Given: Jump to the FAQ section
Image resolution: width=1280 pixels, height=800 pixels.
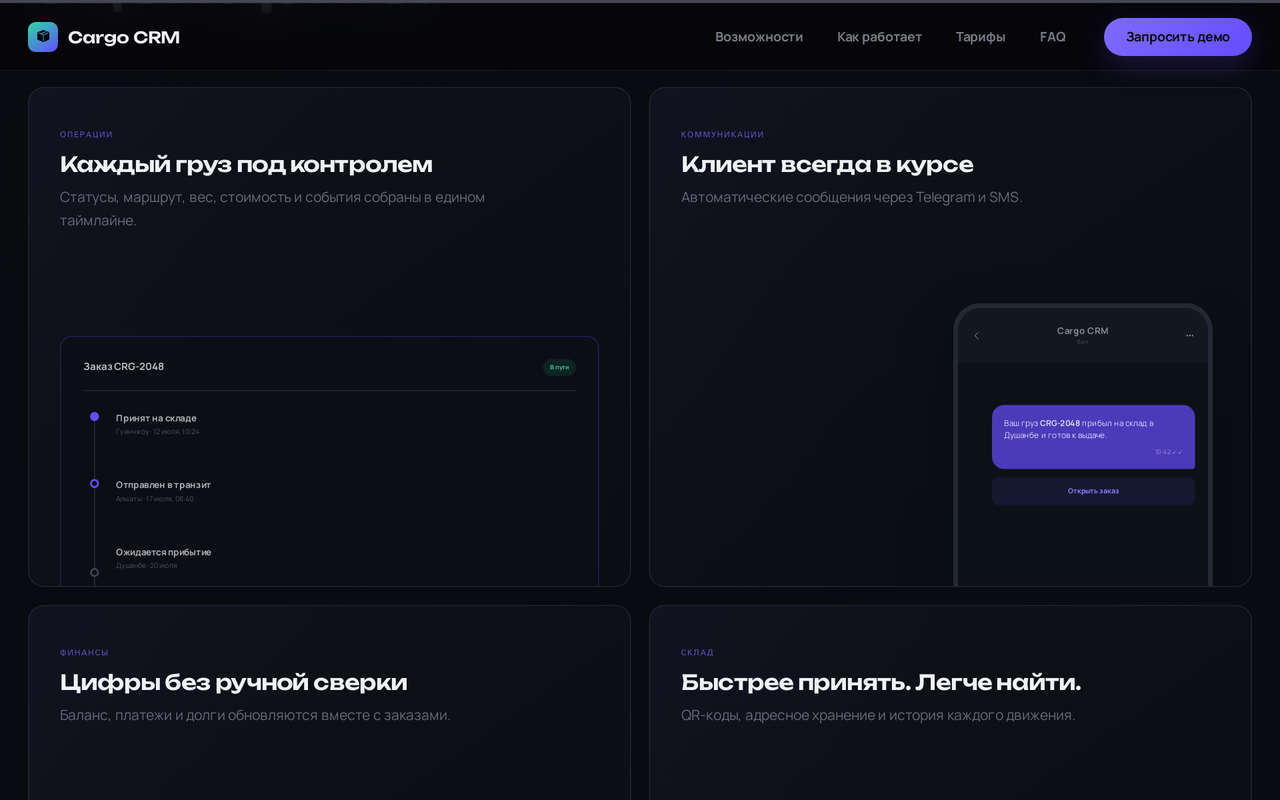Looking at the screenshot, I should click(1053, 37).
